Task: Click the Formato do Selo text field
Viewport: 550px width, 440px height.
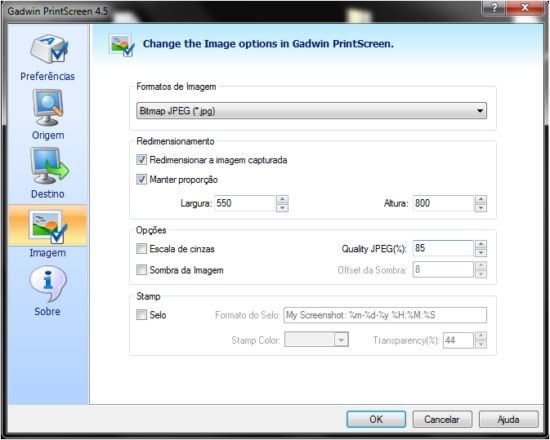Action: point(385,315)
